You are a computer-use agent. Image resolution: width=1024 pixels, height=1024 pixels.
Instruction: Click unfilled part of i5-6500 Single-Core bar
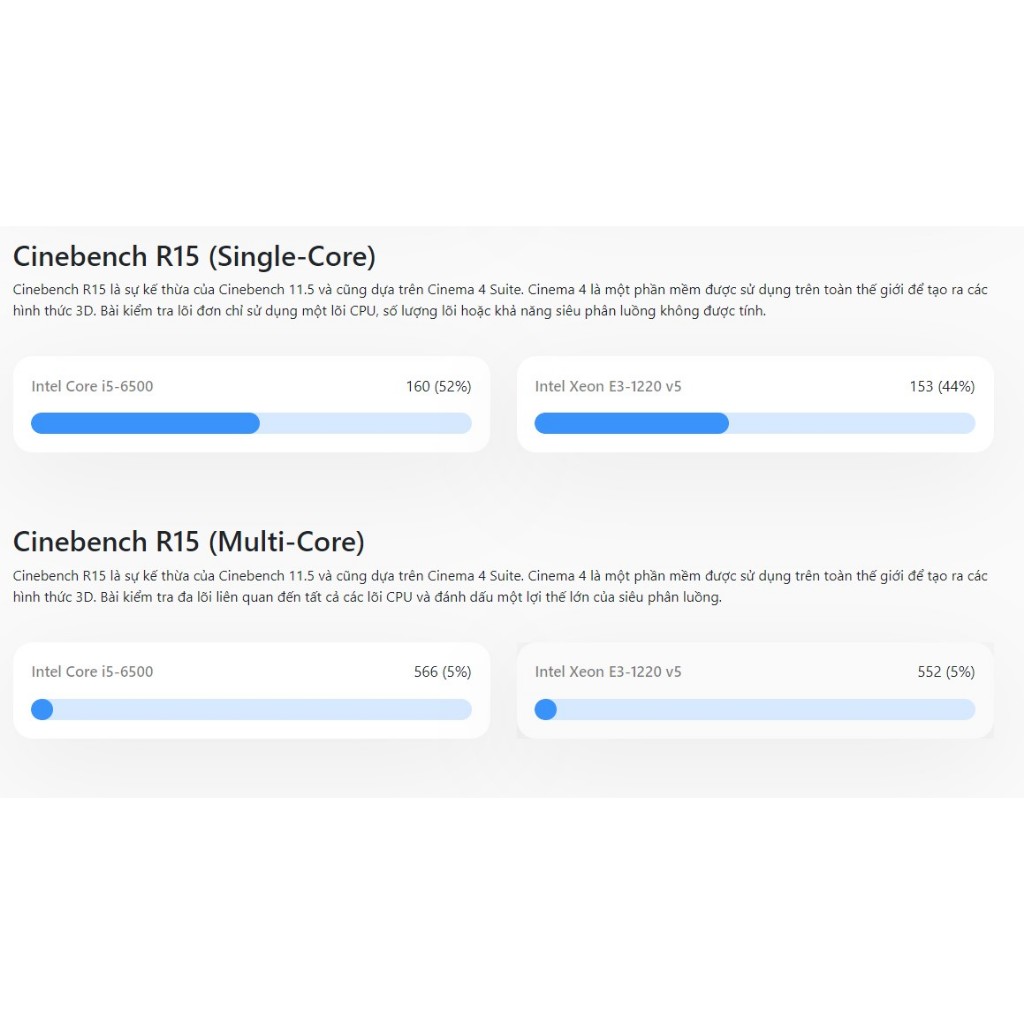[x=365, y=423]
